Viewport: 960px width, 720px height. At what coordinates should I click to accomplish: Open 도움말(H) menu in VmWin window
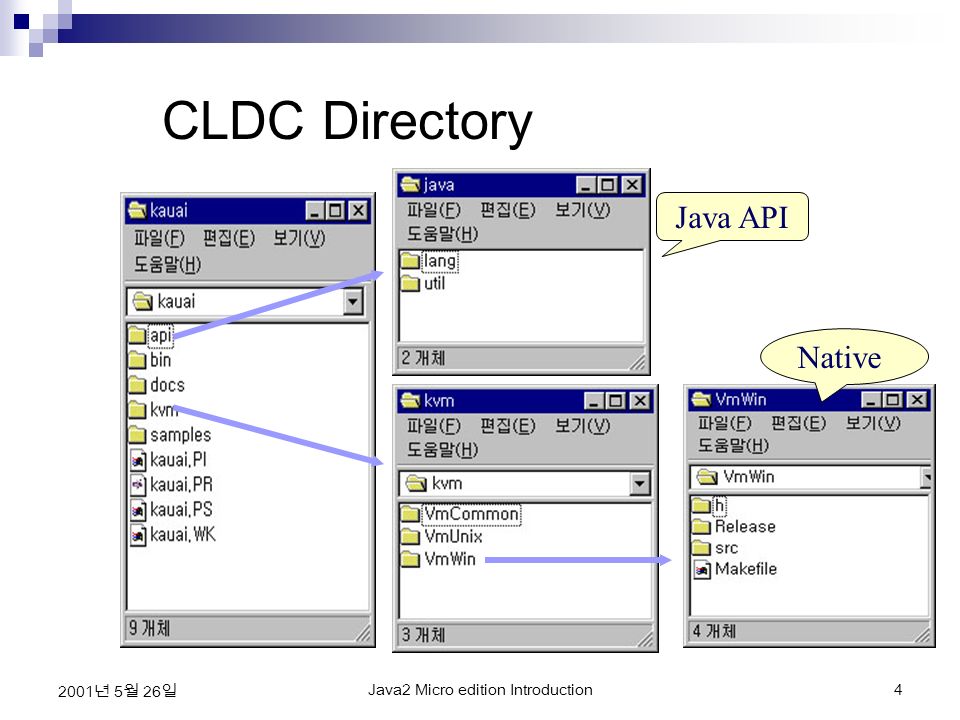point(733,446)
